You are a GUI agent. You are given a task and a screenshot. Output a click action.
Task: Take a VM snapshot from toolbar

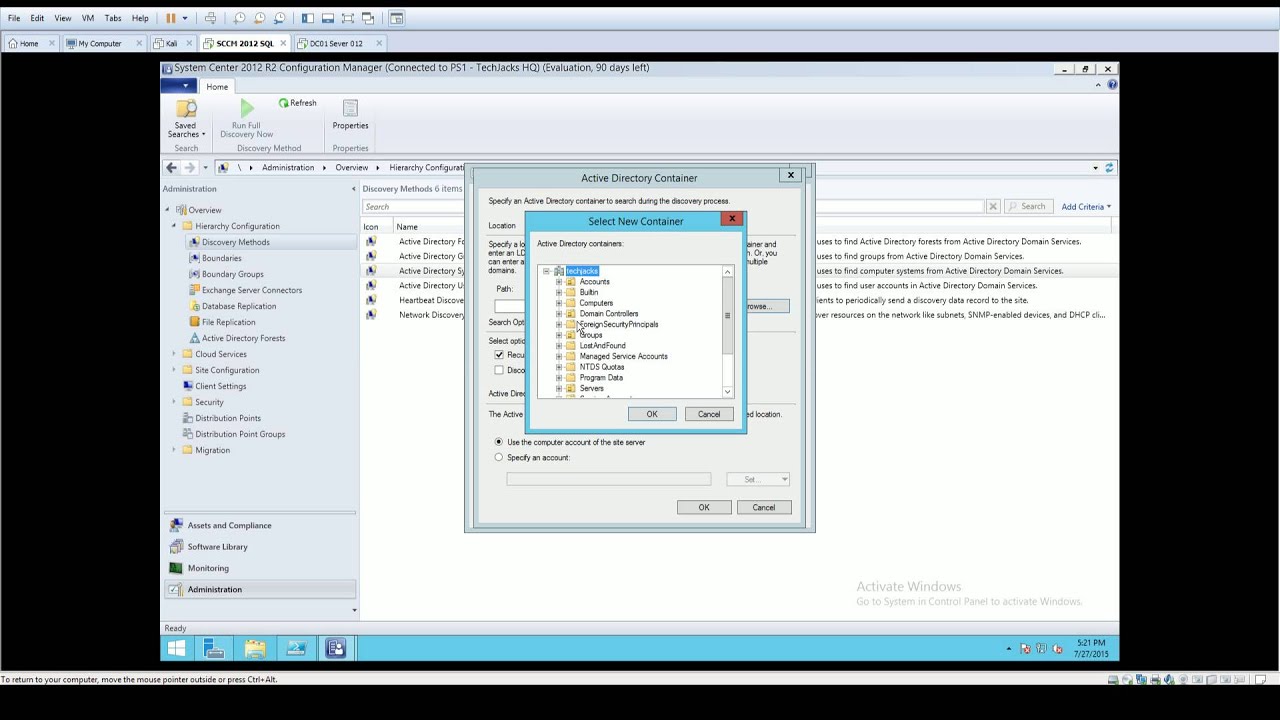240,18
